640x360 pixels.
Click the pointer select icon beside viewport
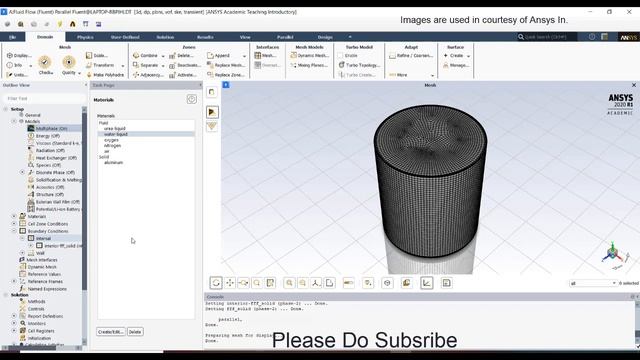(x=212, y=112)
